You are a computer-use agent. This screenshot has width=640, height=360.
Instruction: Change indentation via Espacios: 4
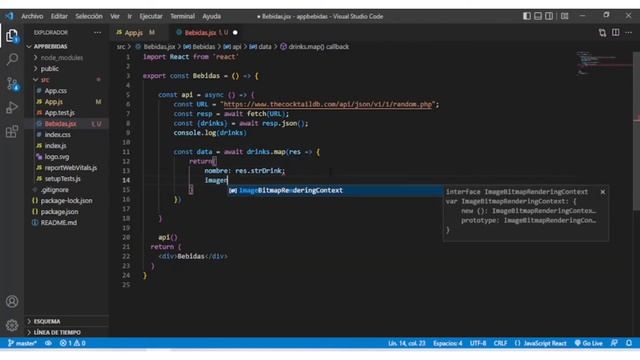[x=447, y=343]
